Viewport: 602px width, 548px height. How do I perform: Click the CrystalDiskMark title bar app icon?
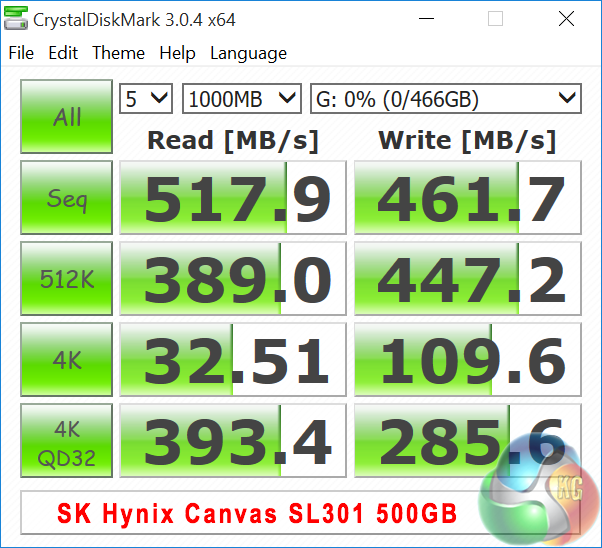(x=16, y=18)
